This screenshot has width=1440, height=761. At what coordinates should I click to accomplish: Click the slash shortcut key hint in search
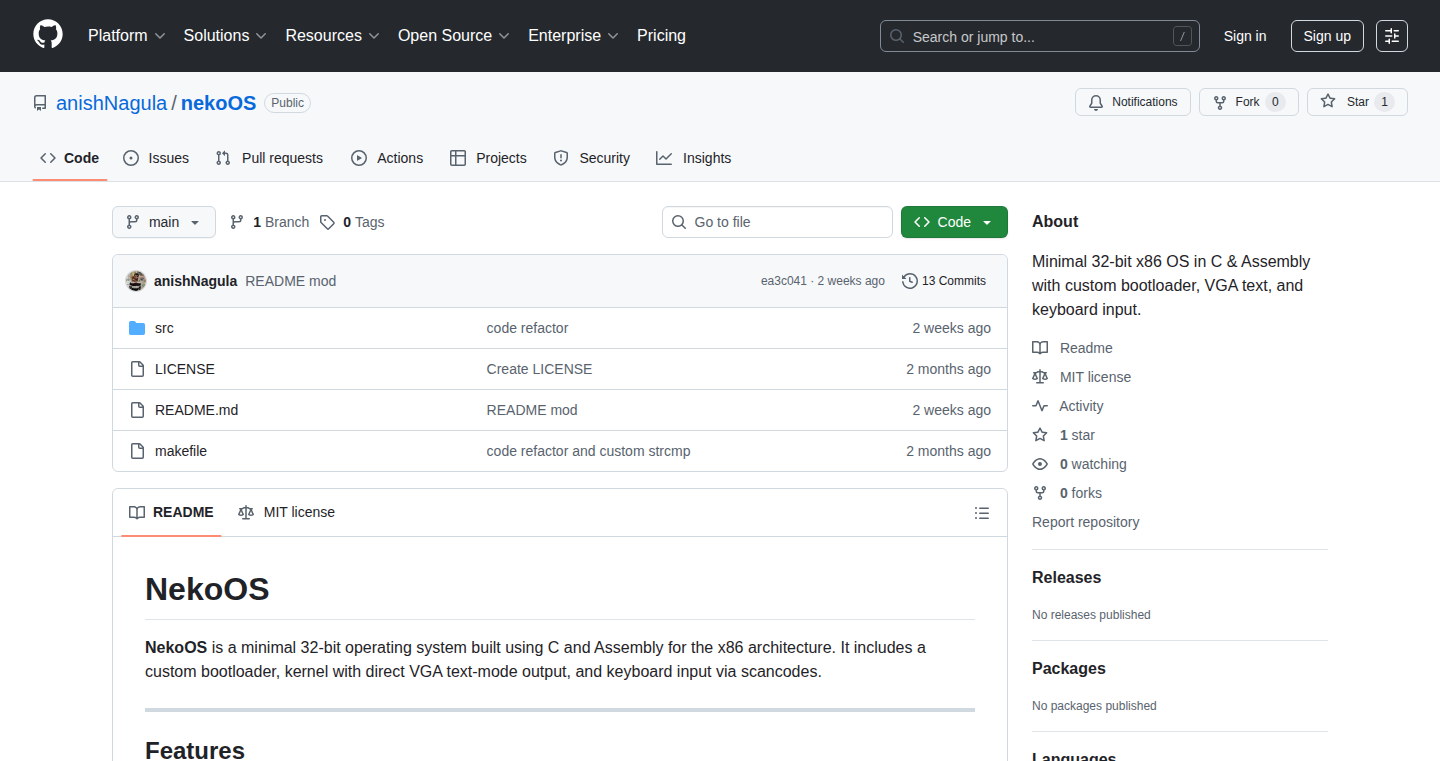[x=1182, y=37]
